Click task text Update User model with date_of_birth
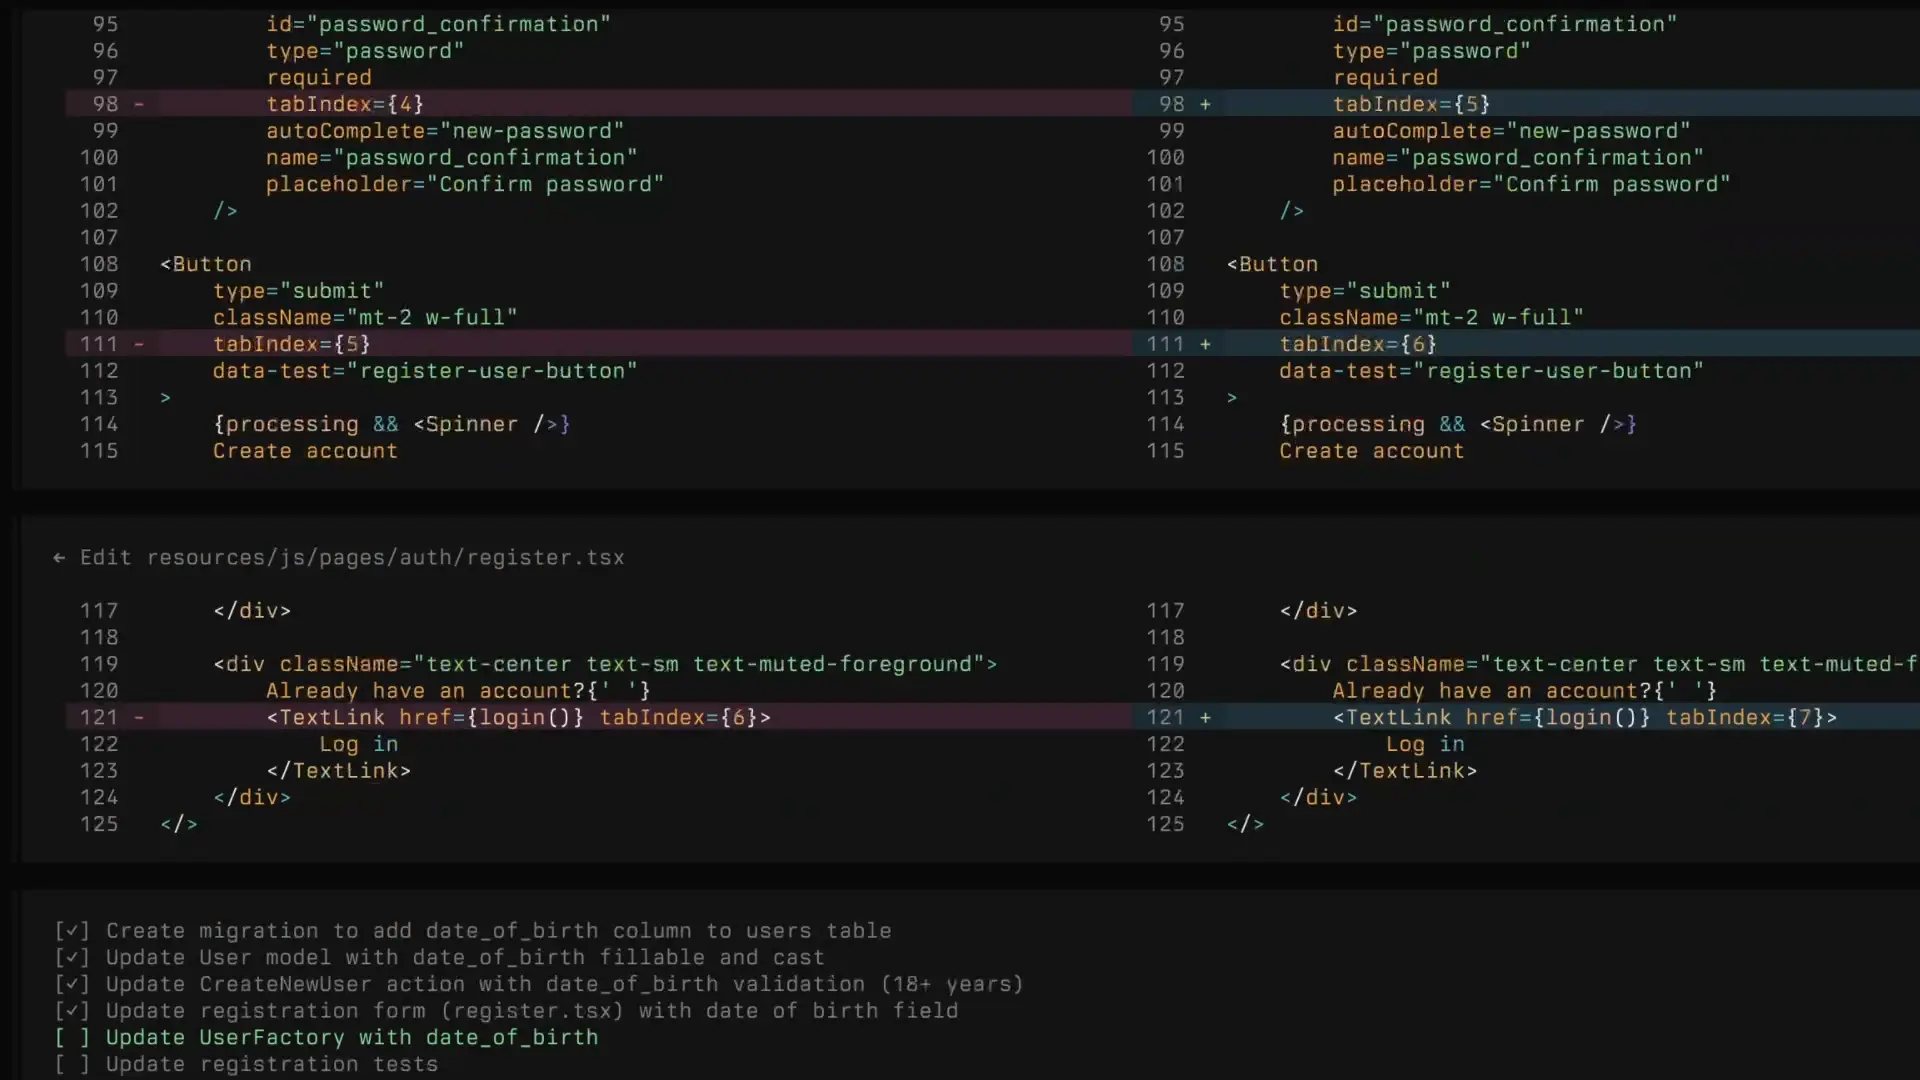 click(465, 958)
